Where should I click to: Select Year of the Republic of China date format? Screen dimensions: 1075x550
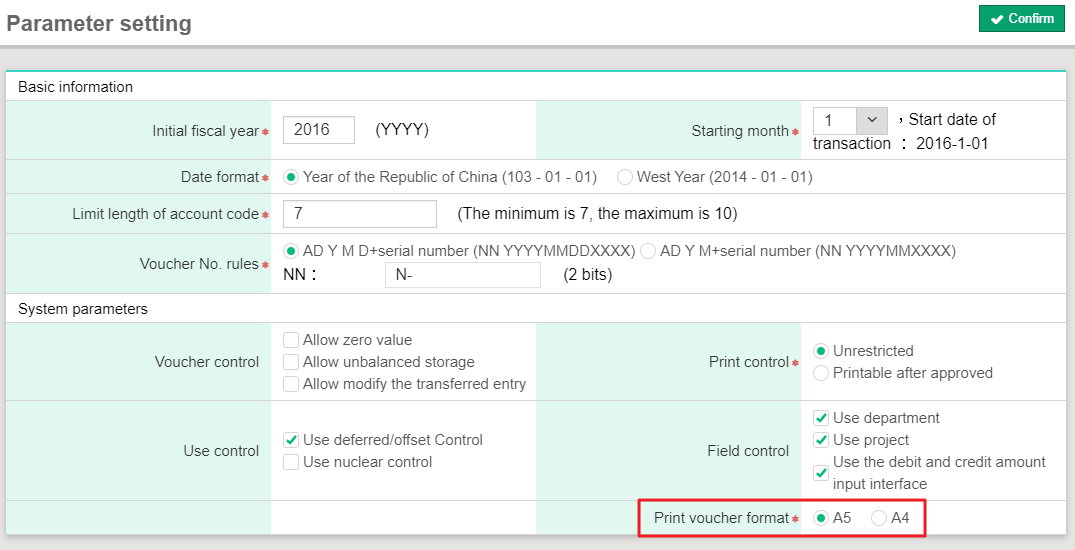[x=292, y=177]
